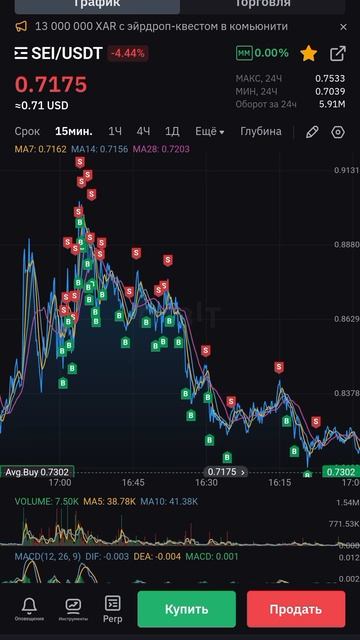Open the share external link icon
This screenshot has height=640, width=360.
point(338,53)
